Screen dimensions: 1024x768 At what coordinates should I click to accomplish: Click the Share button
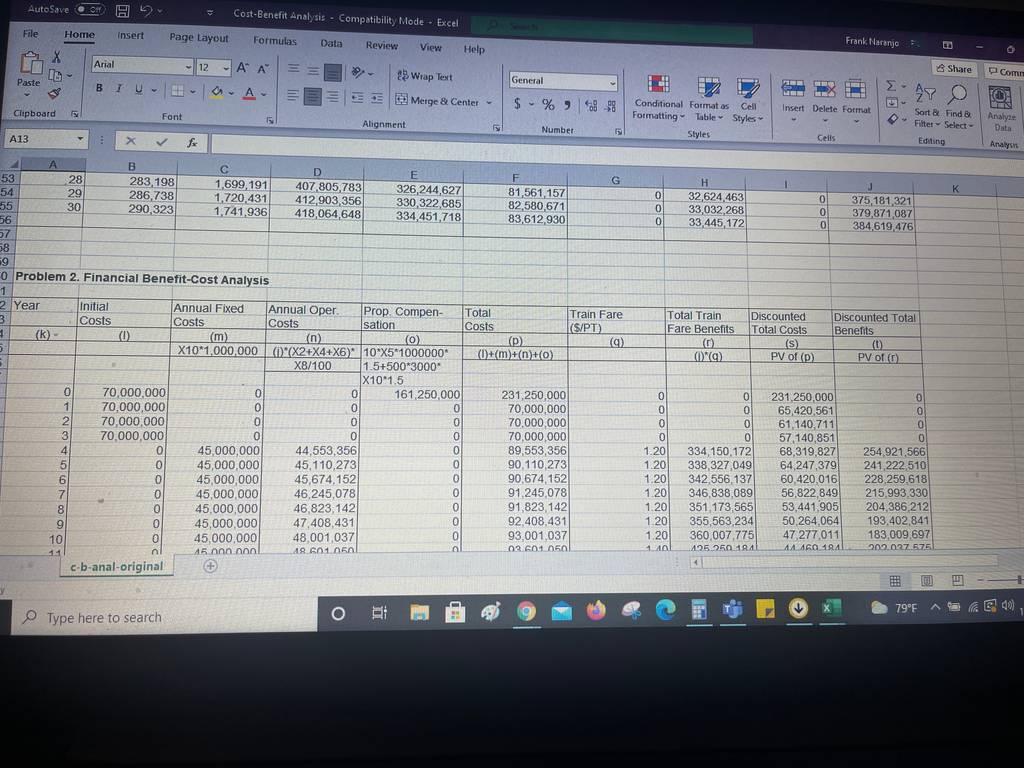(953, 69)
